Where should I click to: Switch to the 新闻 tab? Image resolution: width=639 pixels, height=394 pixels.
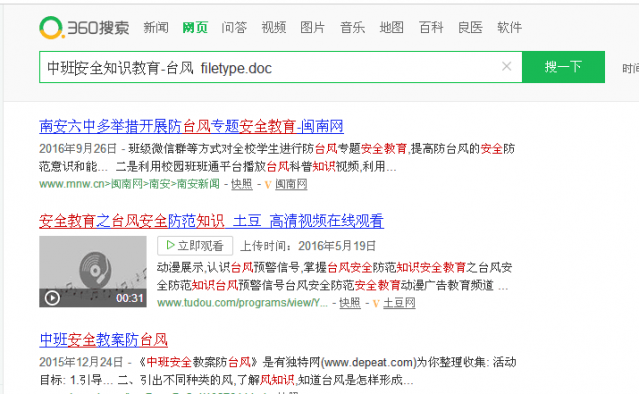pyautogui.click(x=156, y=27)
